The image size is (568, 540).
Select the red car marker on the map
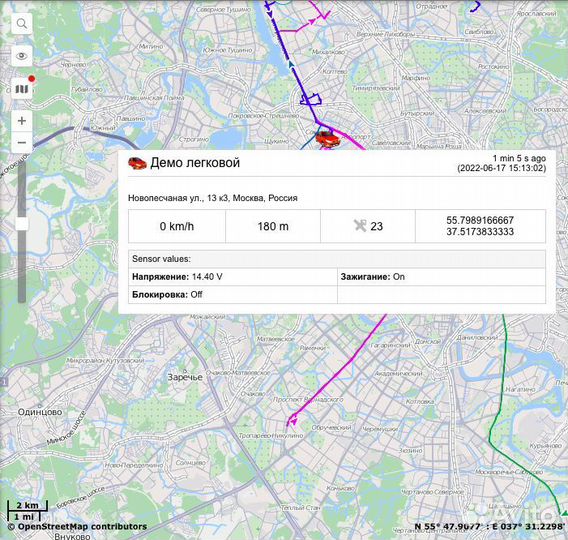tap(327, 139)
